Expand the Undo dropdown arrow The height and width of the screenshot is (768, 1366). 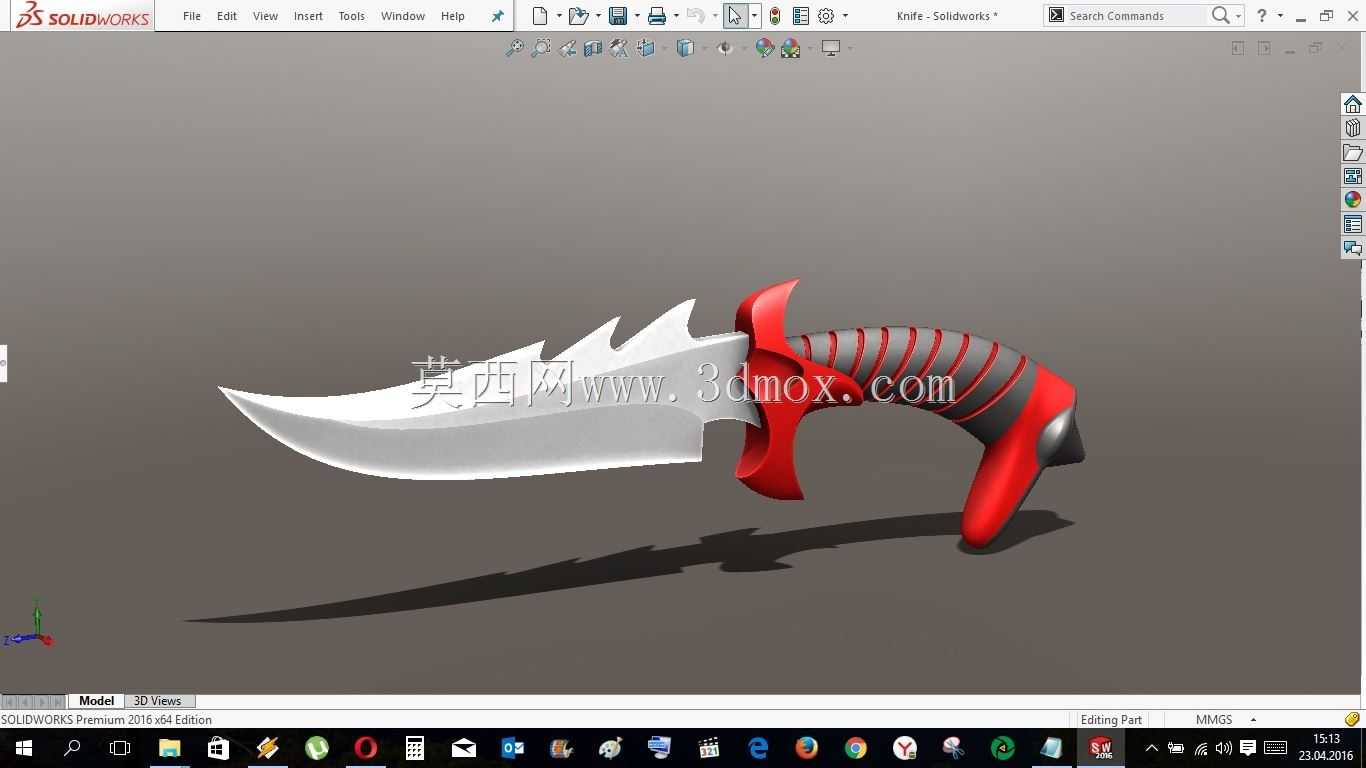pyautogui.click(x=715, y=16)
